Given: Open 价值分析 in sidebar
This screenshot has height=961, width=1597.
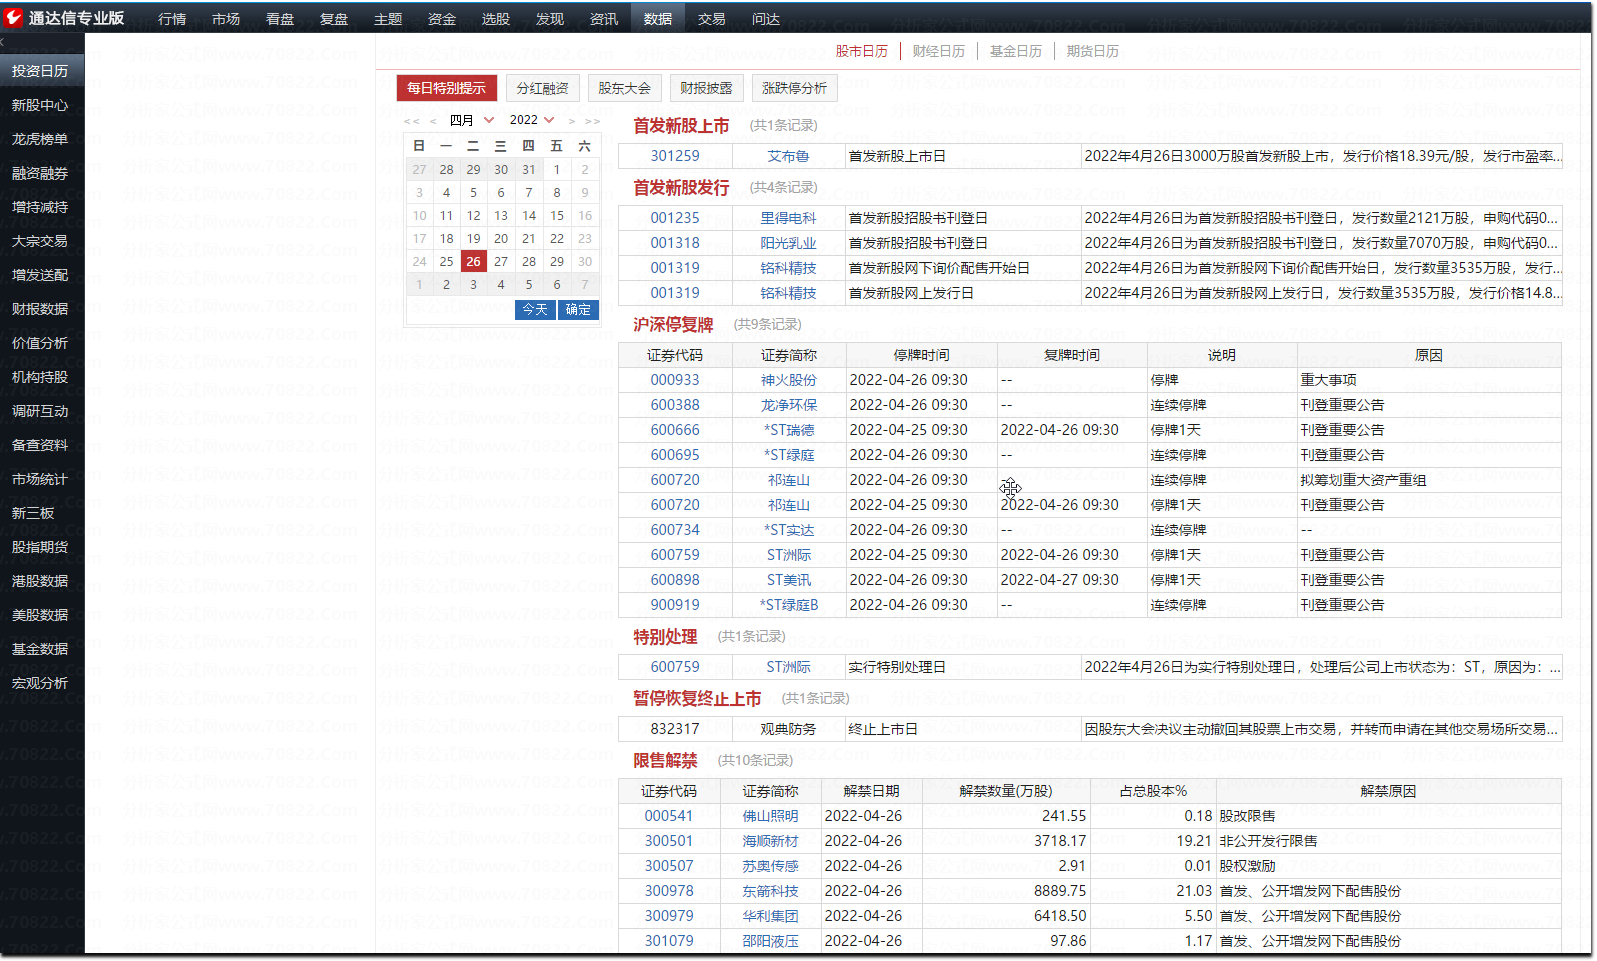Looking at the screenshot, I should (x=42, y=343).
